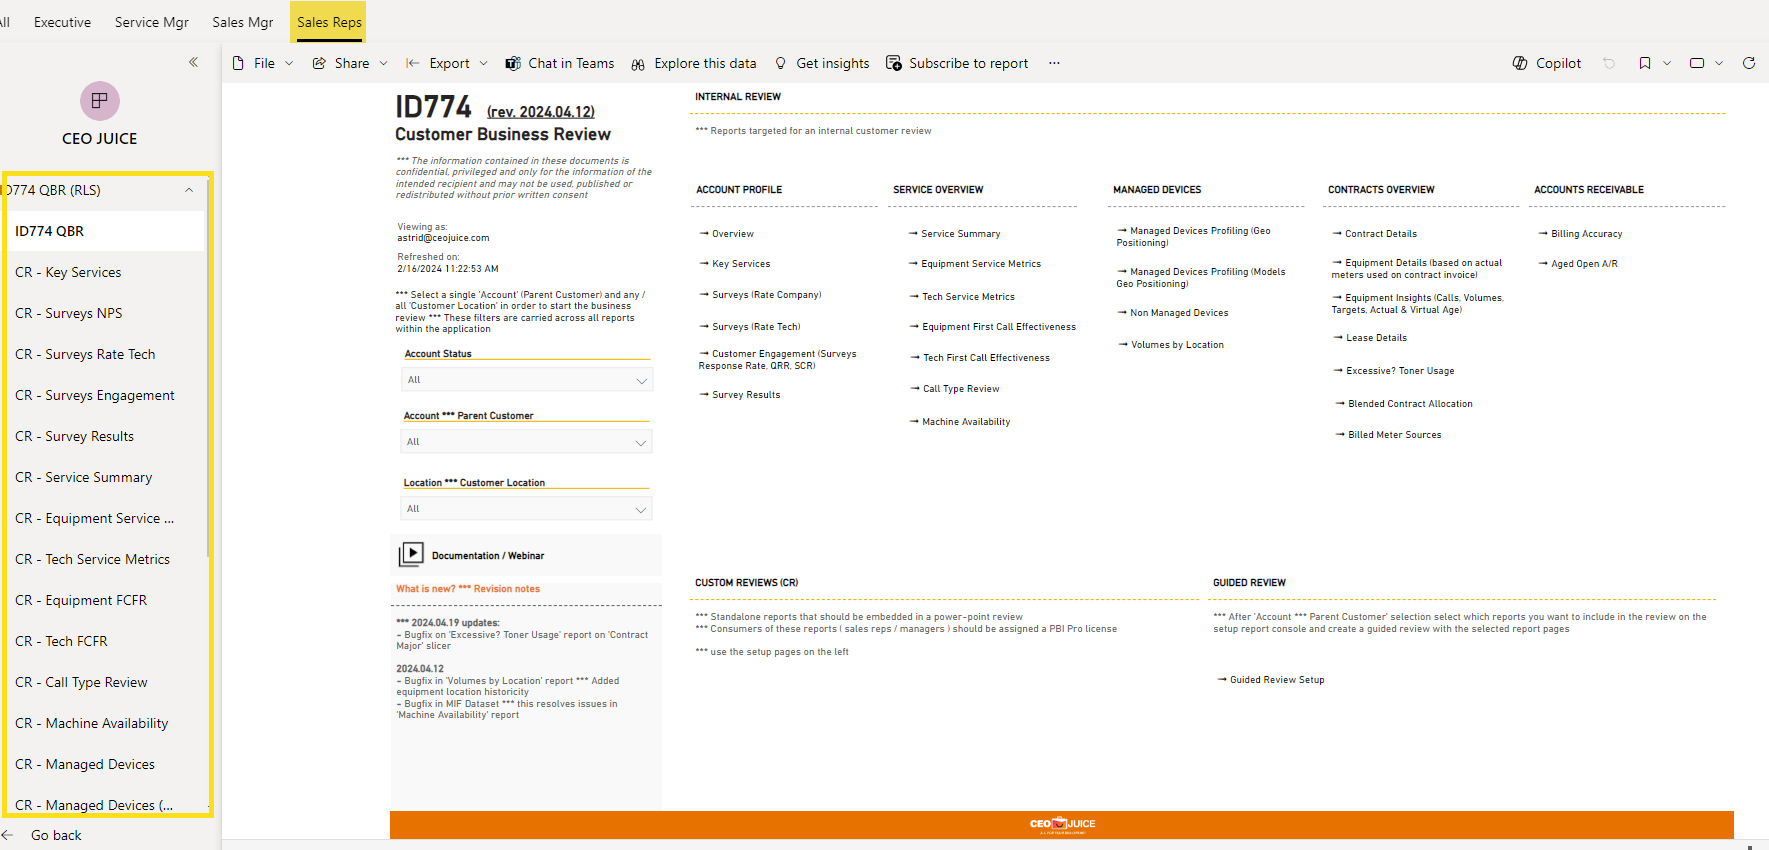Open the Account Profile Overview link
Viewport: 1769px width, 850px height.
[x=726, y=234]
